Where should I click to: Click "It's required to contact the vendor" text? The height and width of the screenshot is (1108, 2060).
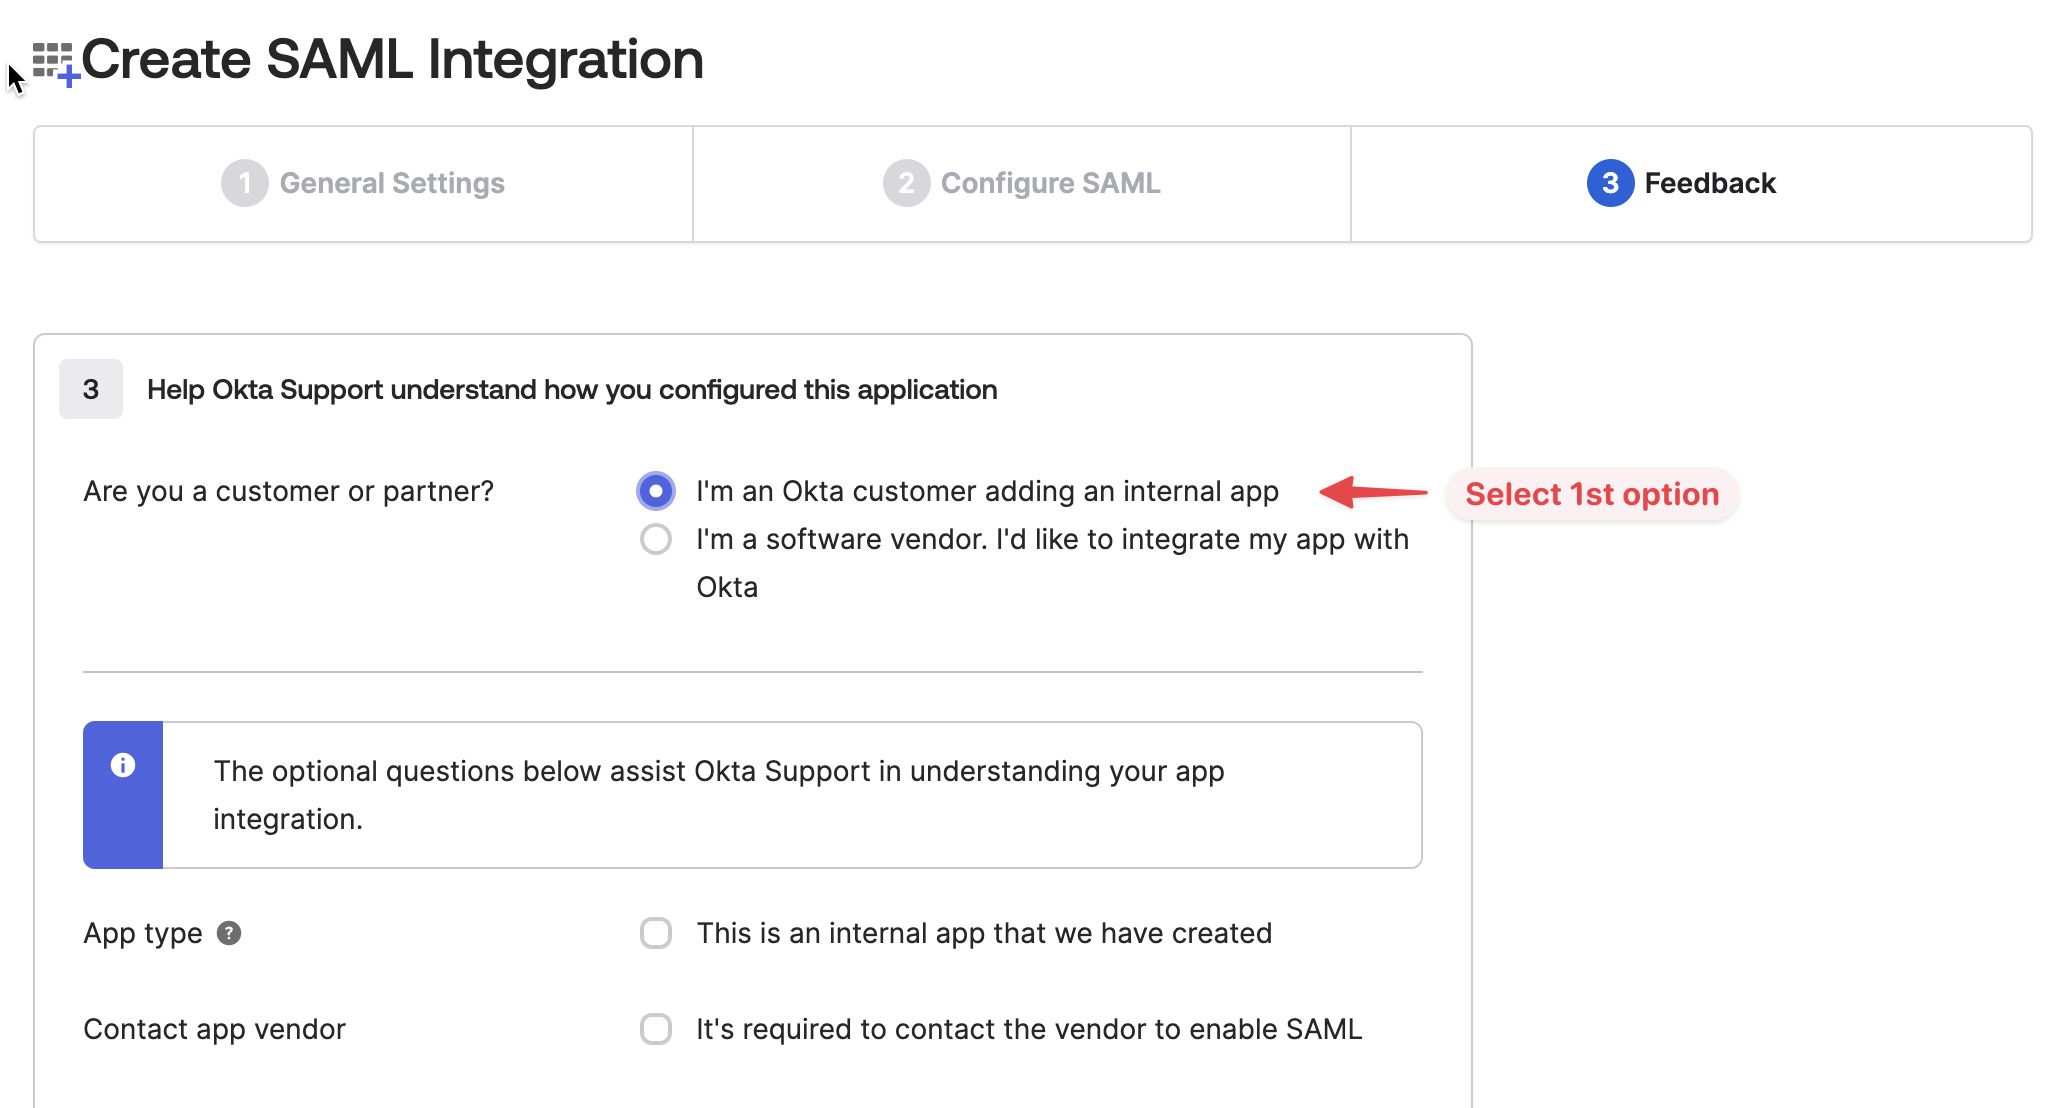(1029, 1029)
